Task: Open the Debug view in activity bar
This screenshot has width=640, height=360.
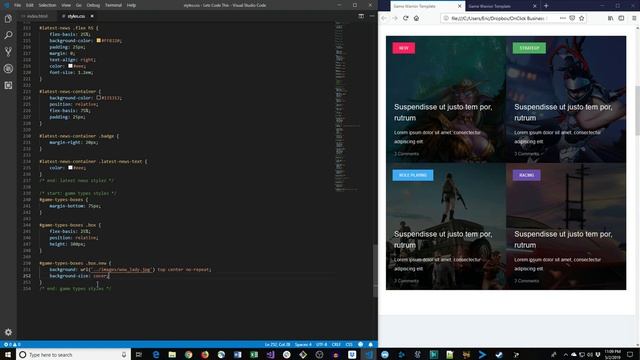Action: click(x=8, y=69)
